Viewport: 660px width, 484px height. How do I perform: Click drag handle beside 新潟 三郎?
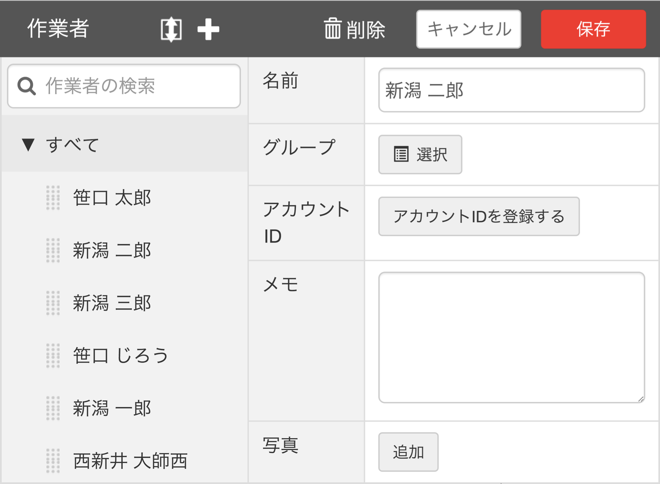point(53,303)
